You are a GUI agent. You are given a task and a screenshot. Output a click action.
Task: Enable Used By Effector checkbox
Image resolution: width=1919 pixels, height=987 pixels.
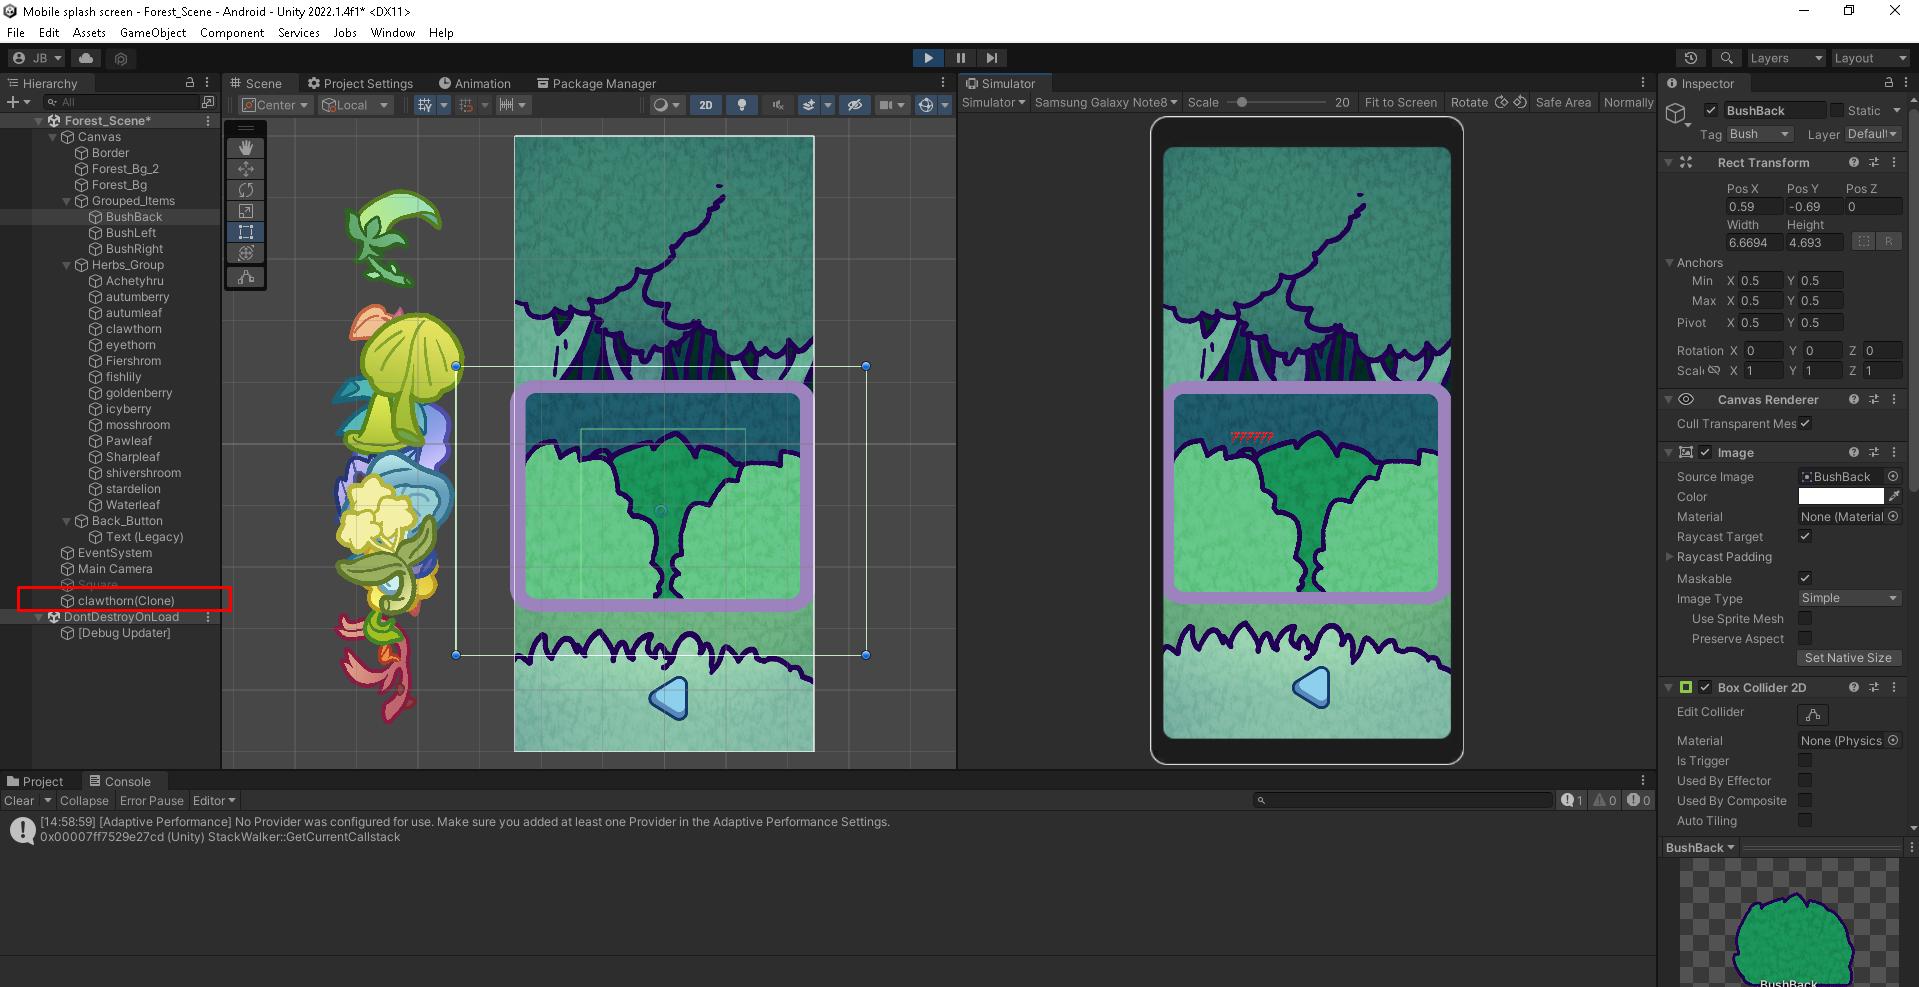(x=1805, y=780)
